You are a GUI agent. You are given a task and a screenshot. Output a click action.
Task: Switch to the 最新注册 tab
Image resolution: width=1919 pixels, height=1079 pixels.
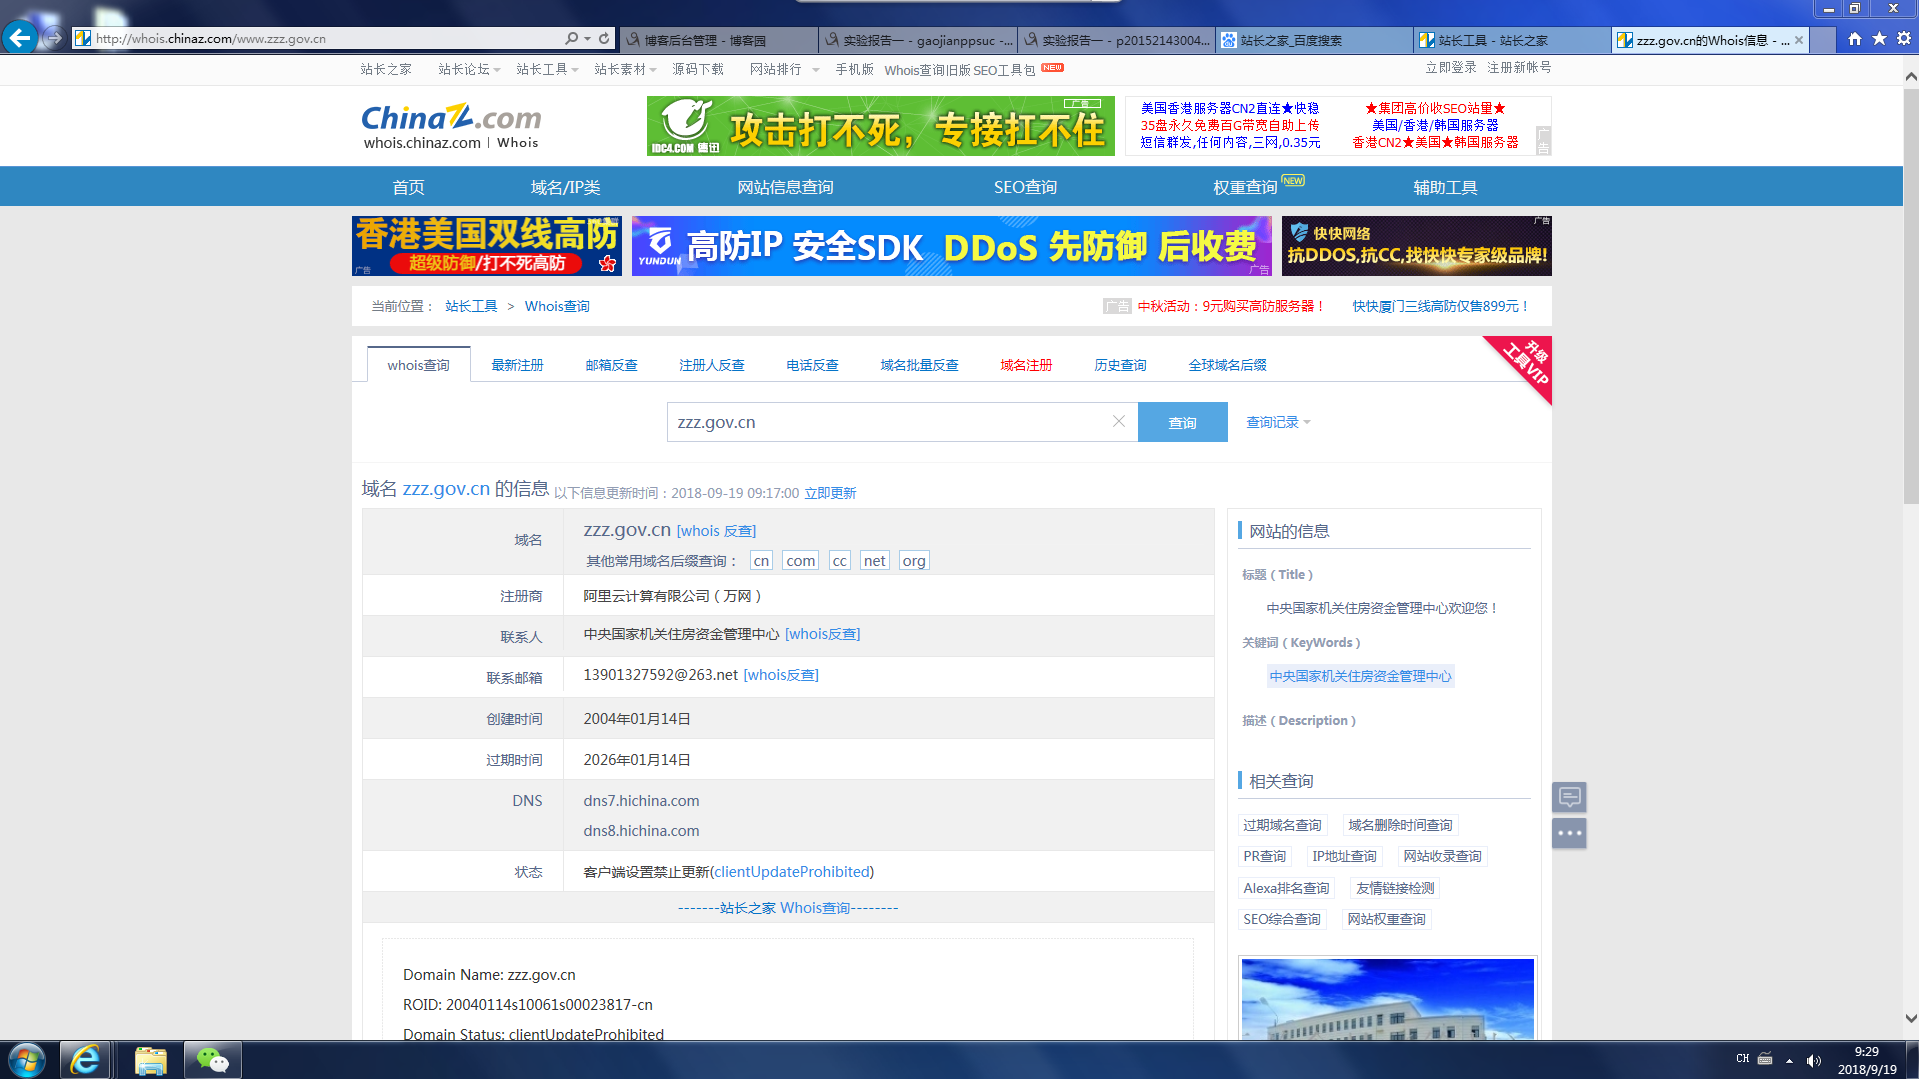click(517, 365)
